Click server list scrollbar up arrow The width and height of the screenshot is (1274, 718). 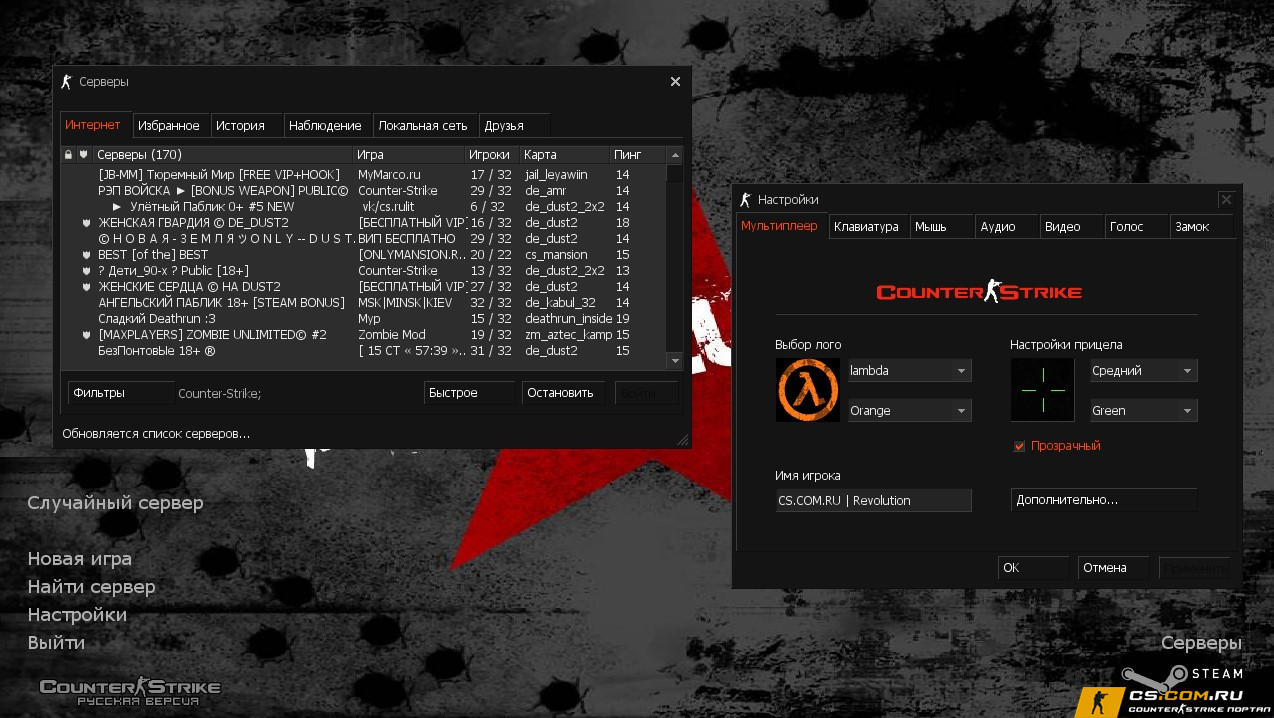[675, 155]
